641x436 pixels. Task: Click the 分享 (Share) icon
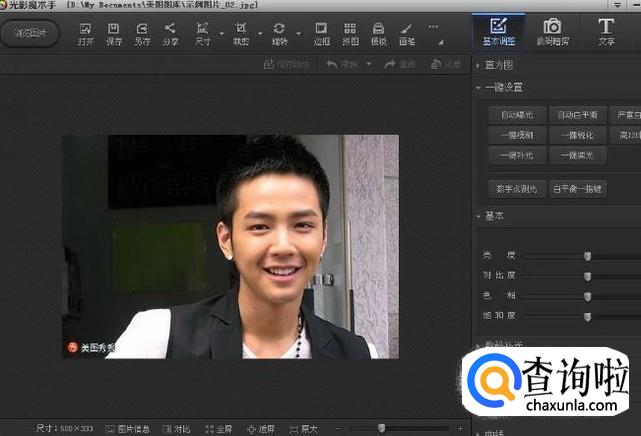[x=171, y=32]
